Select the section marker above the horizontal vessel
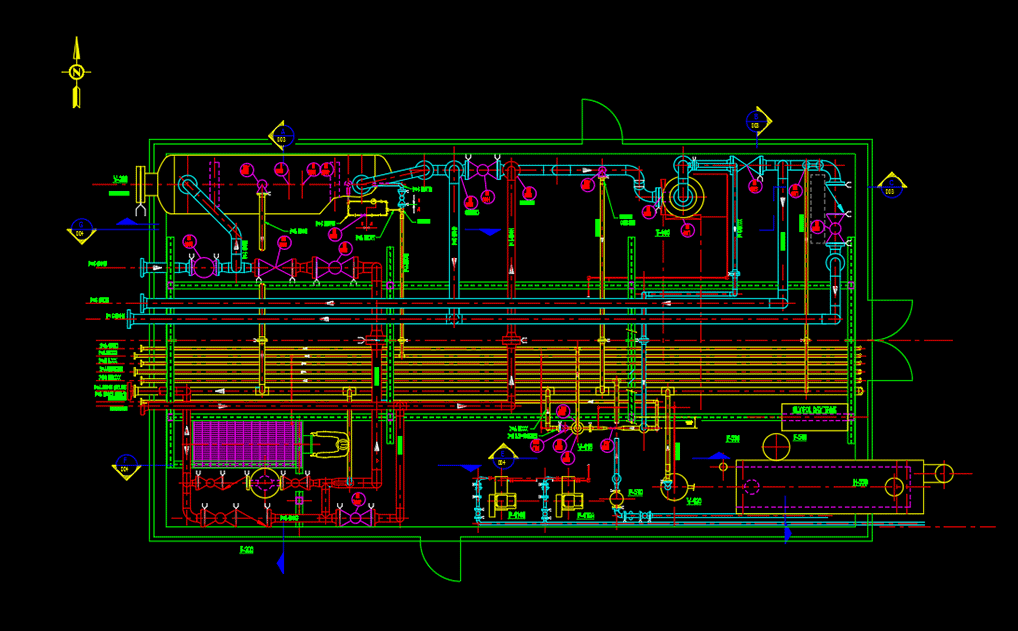The width and height of the screenshot is (1018, 631). point(282,136)
